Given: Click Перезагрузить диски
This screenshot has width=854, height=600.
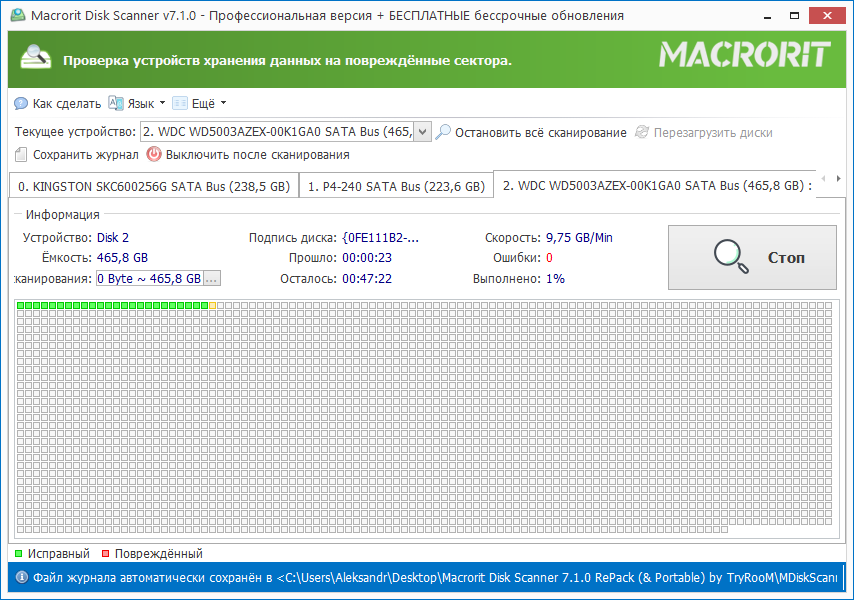Looking at the screenshot, I should 713,132.
